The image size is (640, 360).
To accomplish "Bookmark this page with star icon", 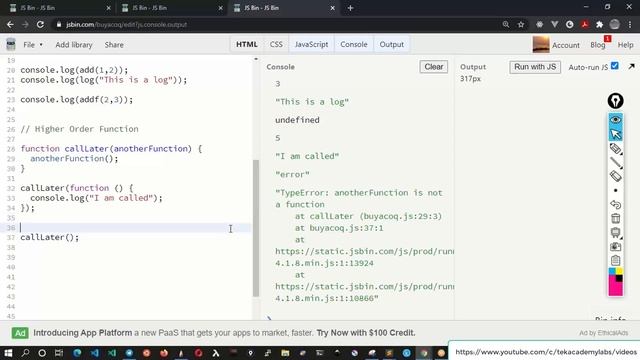I will pyautogui.click(x=521, y=24).
